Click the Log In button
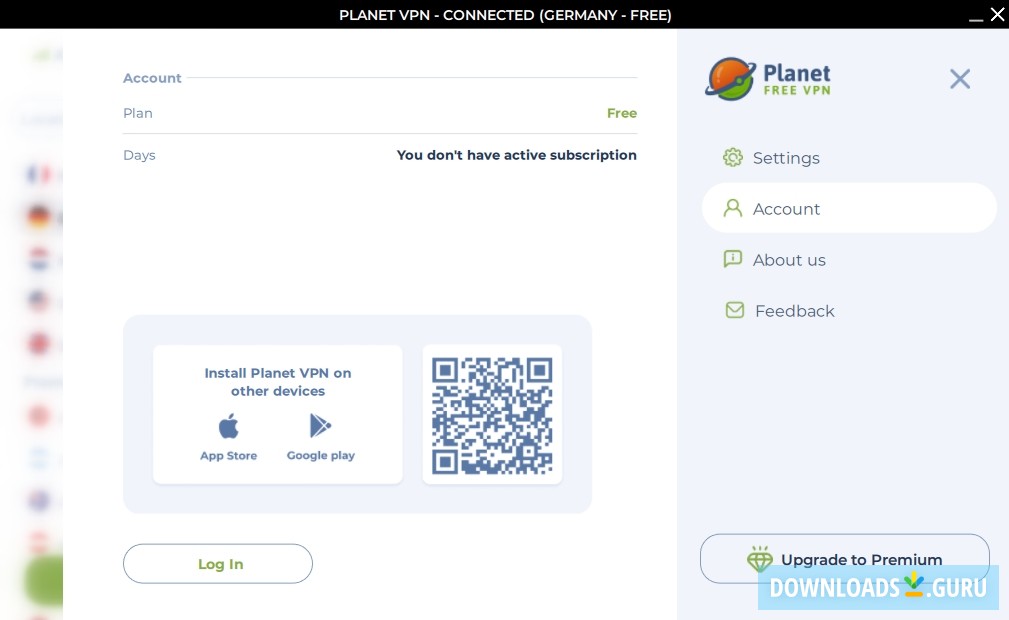The width and height of the screenshot is (1009, 620). click(218, 563)
